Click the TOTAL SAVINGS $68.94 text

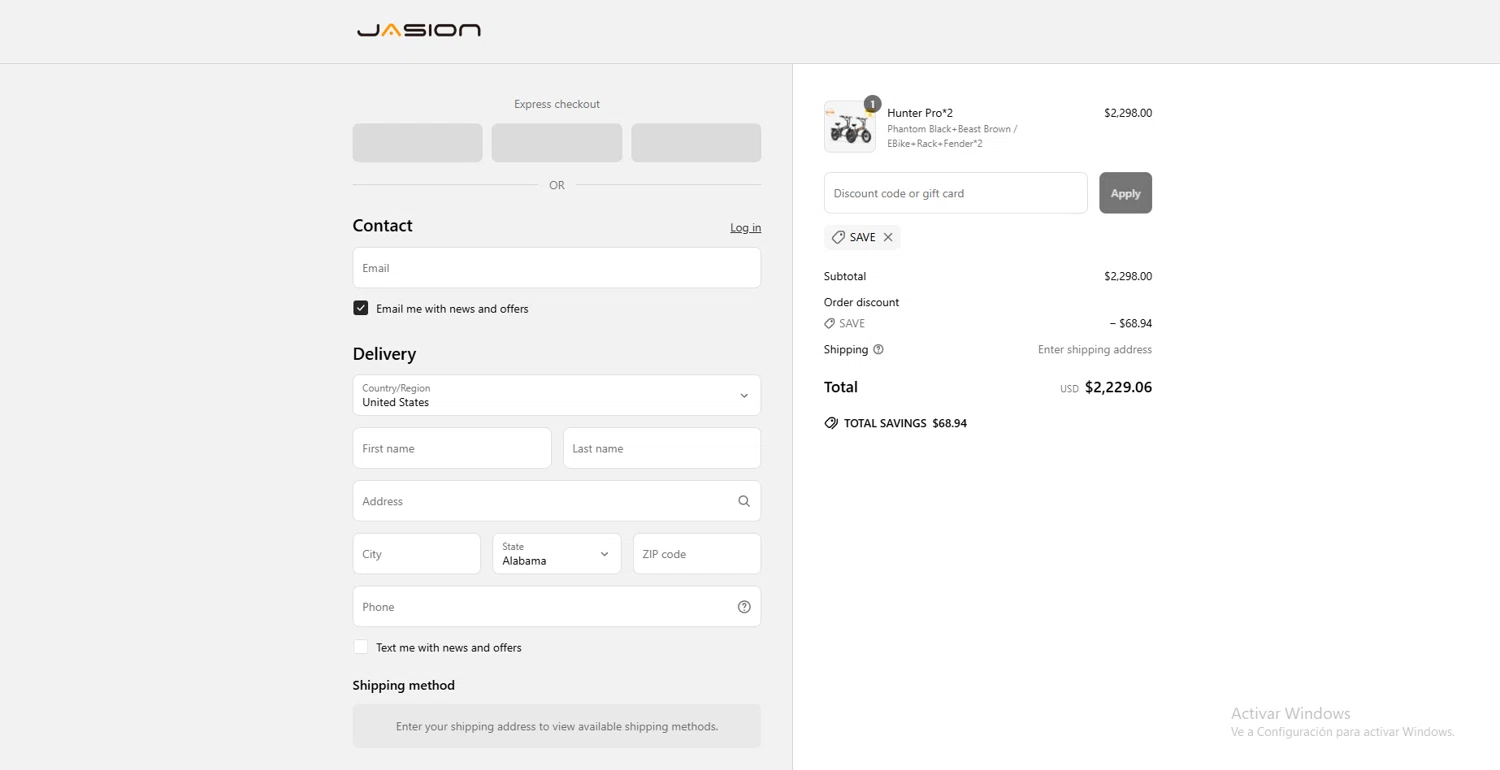(x=905, y=423)
